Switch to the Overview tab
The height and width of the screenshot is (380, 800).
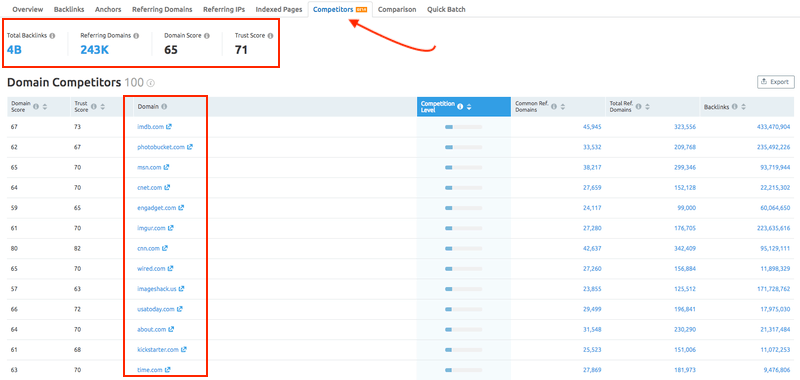[x=28, y=9]
